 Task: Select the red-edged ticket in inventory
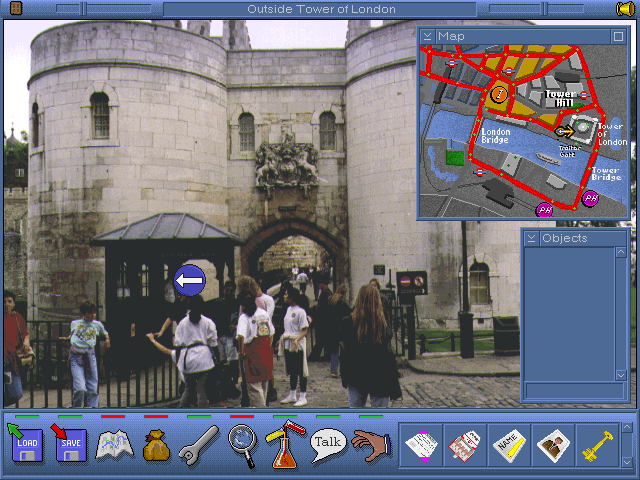(465, 446)
